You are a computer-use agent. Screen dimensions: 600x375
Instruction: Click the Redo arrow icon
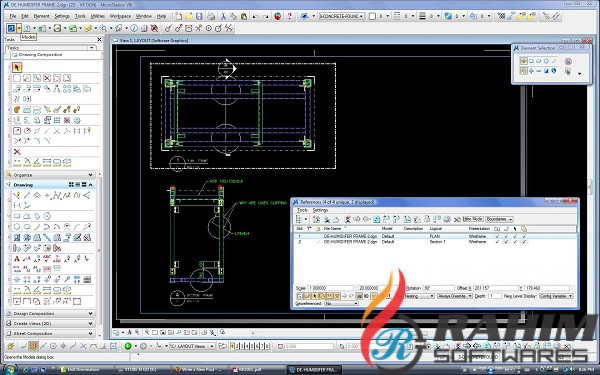click(266, 16)
